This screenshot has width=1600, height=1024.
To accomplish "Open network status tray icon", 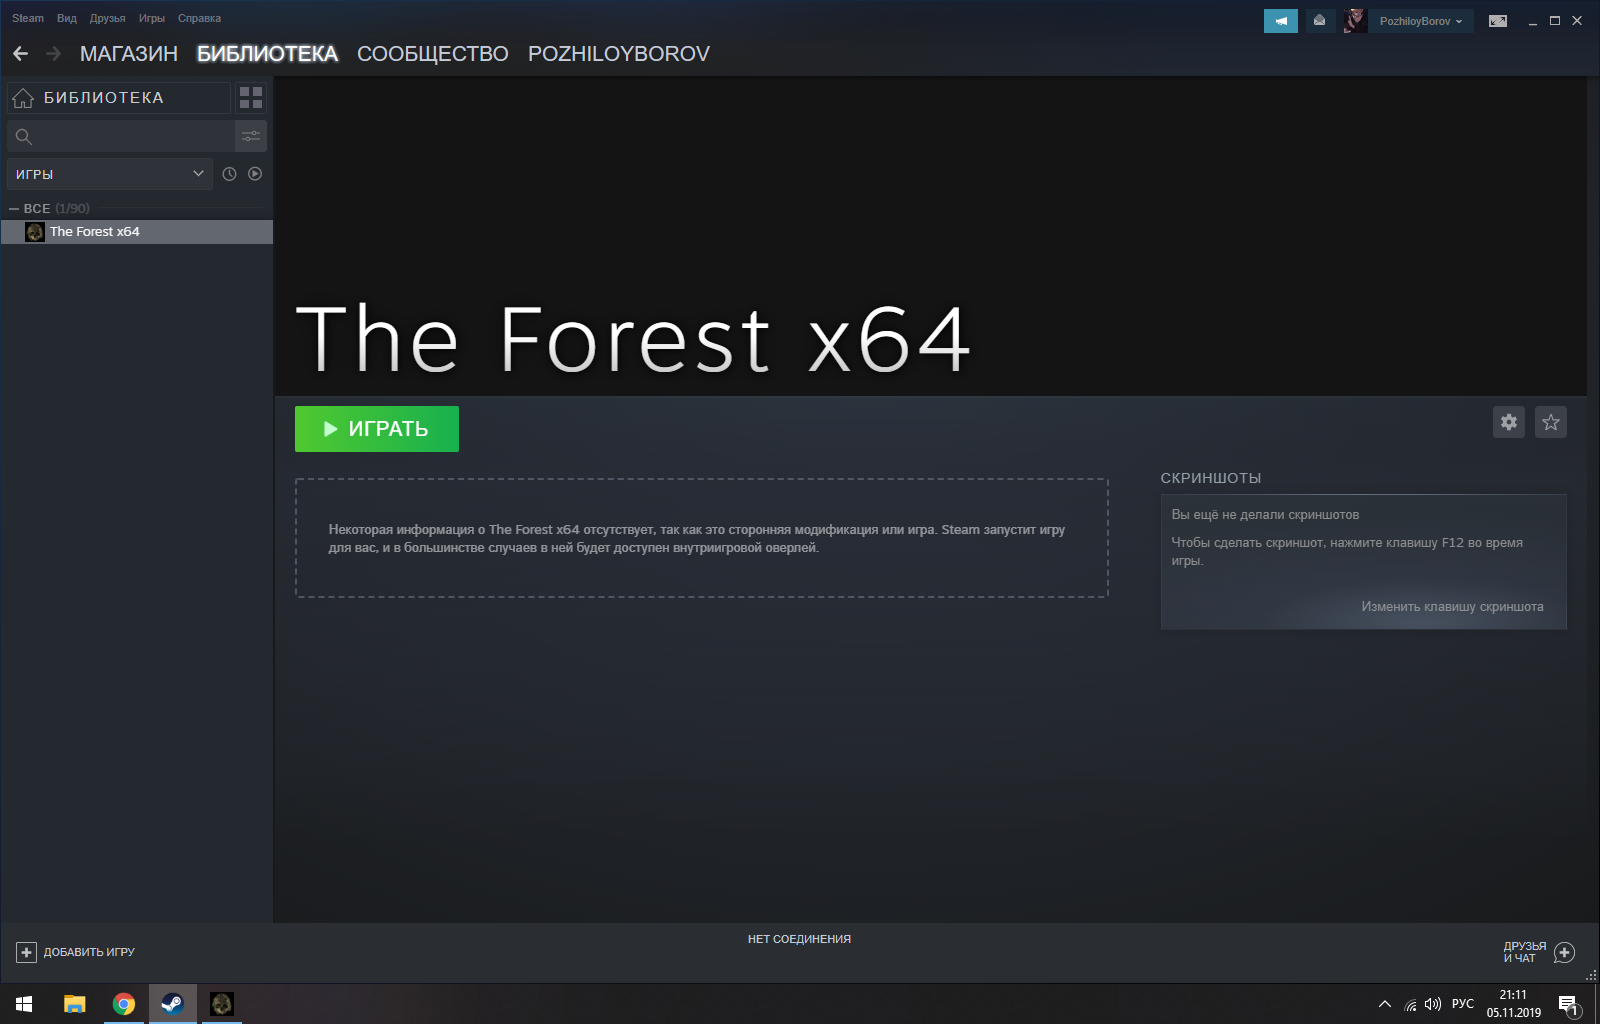I will pos(1410,1005).
